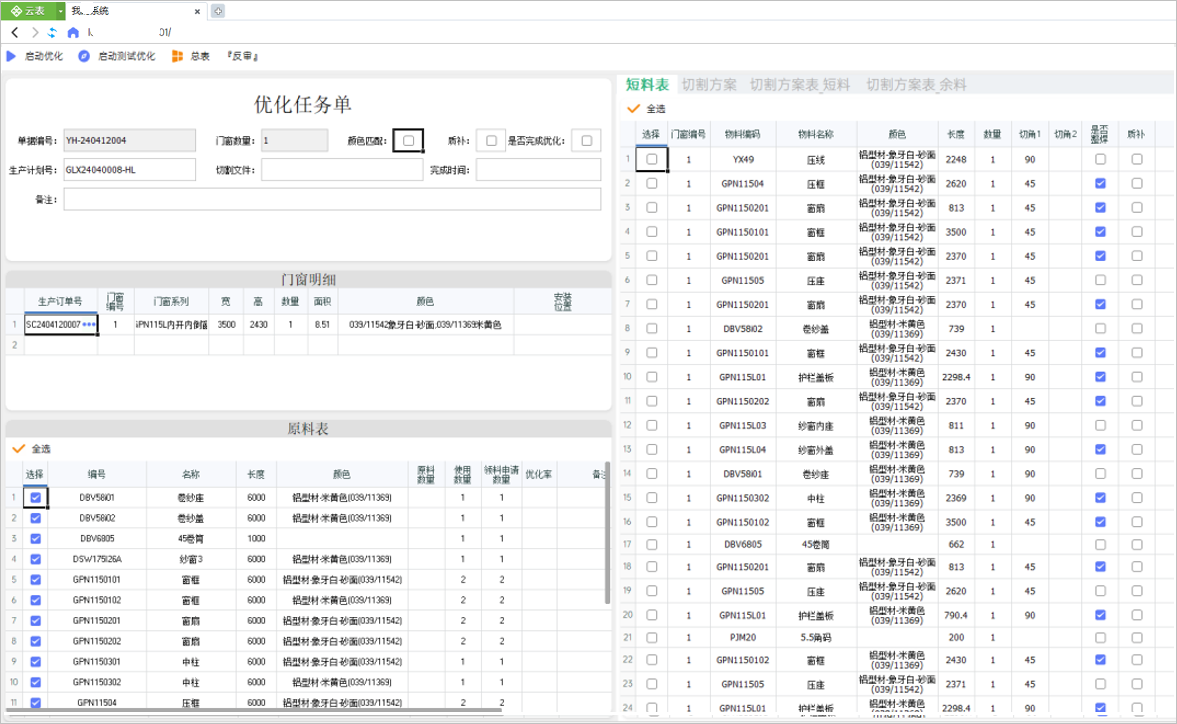Select the length cell 662
This screenshot has width=1177, height=724.
[x=956, y=545]
